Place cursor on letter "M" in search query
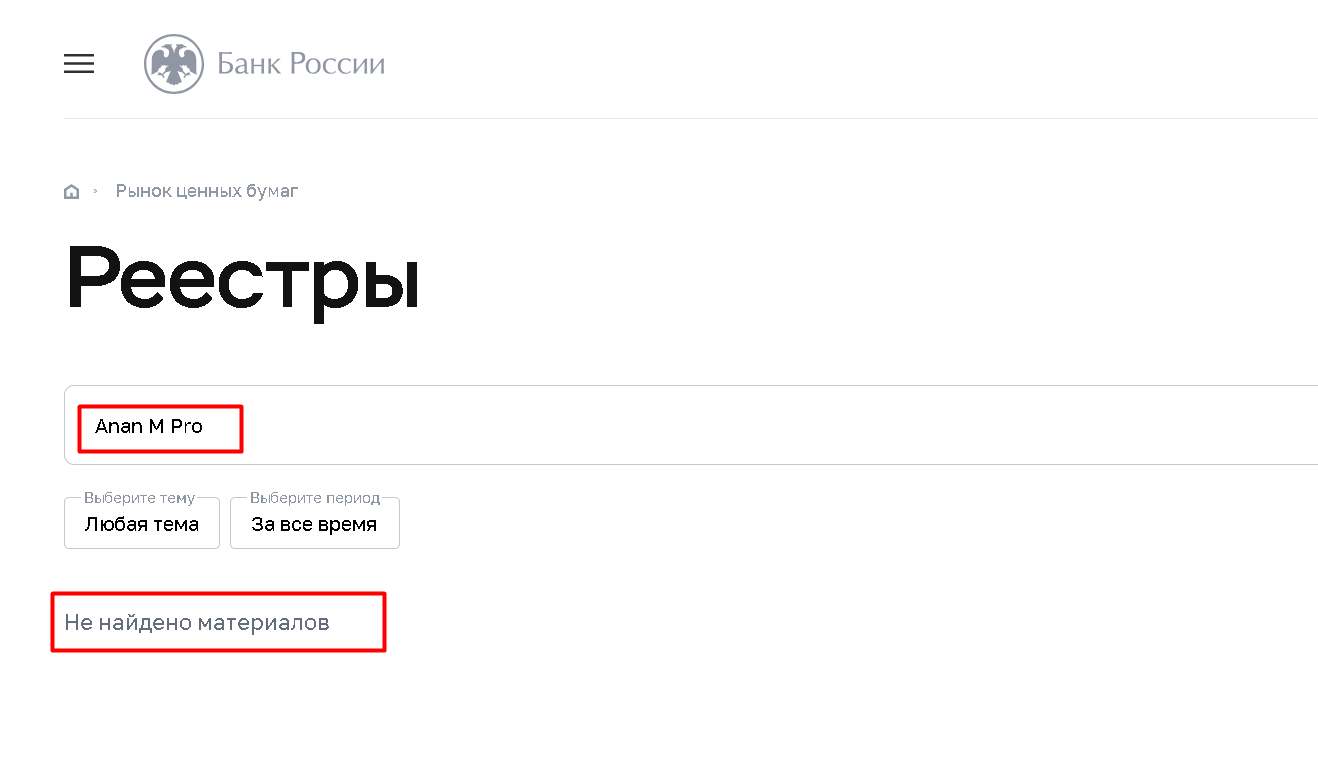The height and width of the screenshot is (763, 1318). tap(157, 426)
